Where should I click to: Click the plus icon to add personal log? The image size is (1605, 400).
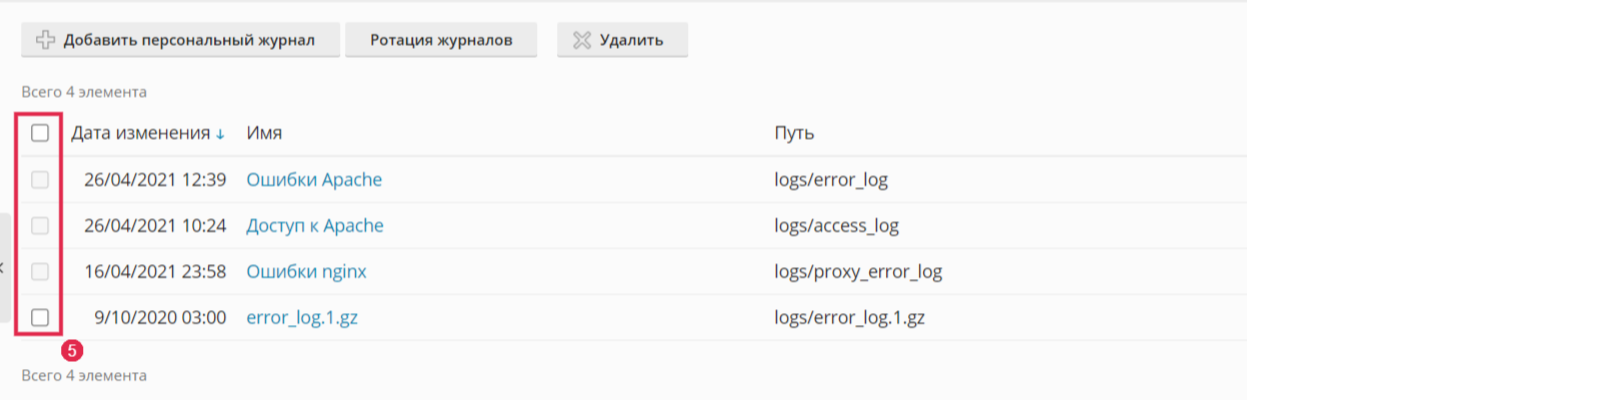pyautogui.click(x=45, y=40)
